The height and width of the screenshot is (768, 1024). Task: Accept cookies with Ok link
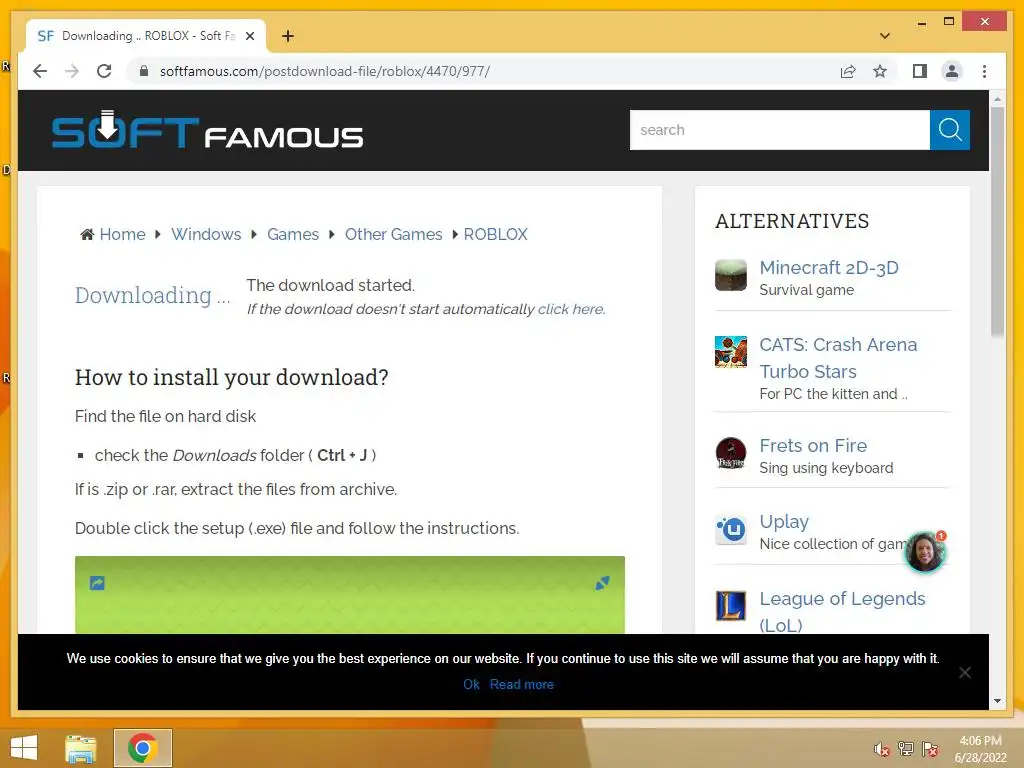click(x=471, y=684)
